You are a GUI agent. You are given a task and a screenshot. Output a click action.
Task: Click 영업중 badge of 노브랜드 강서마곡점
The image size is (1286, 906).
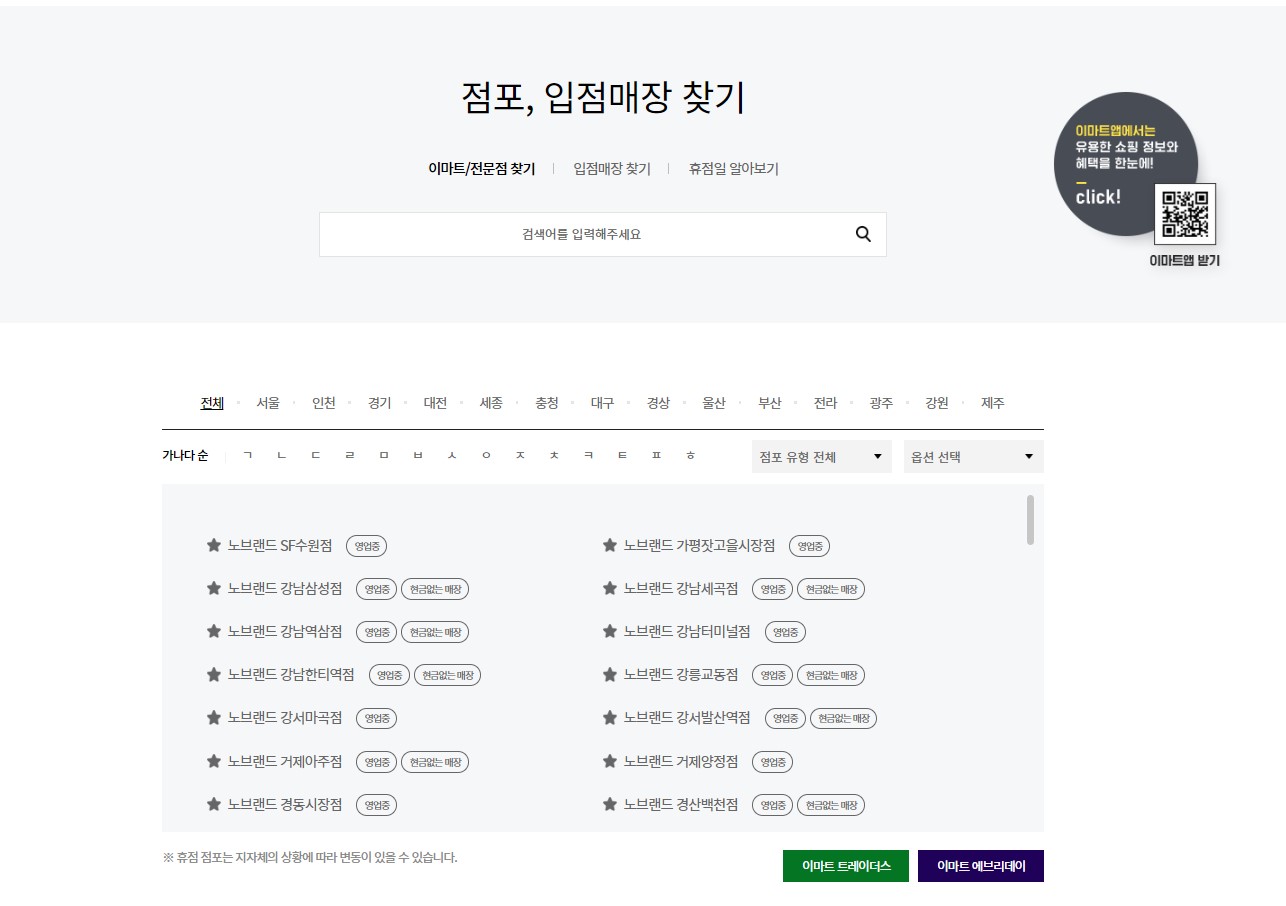377,718
